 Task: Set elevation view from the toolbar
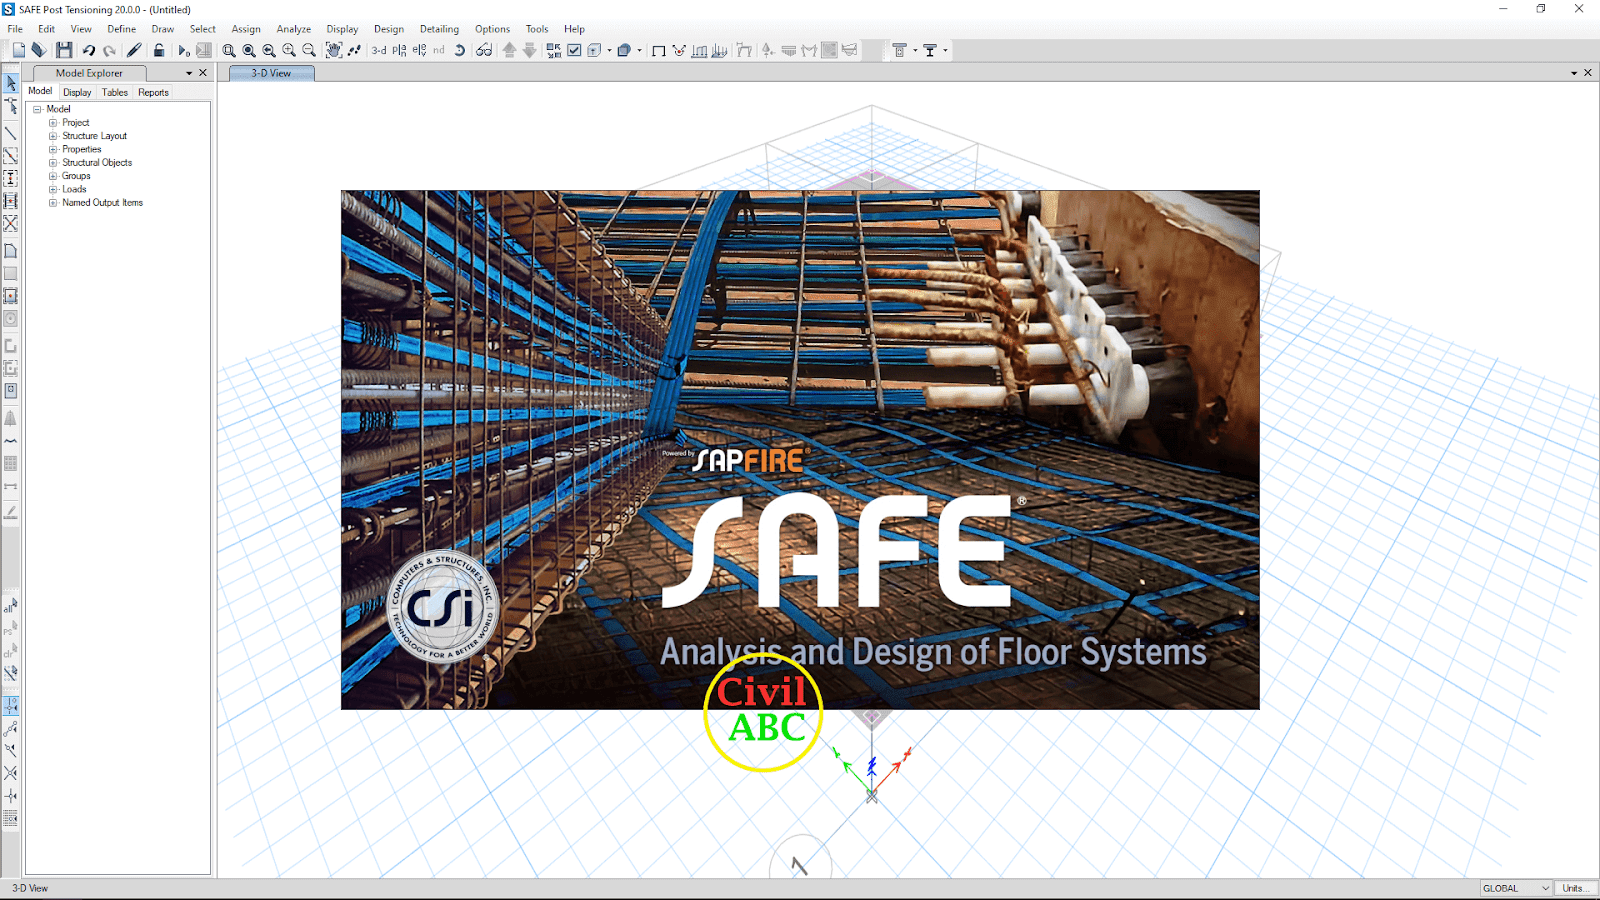coord(419,50)
